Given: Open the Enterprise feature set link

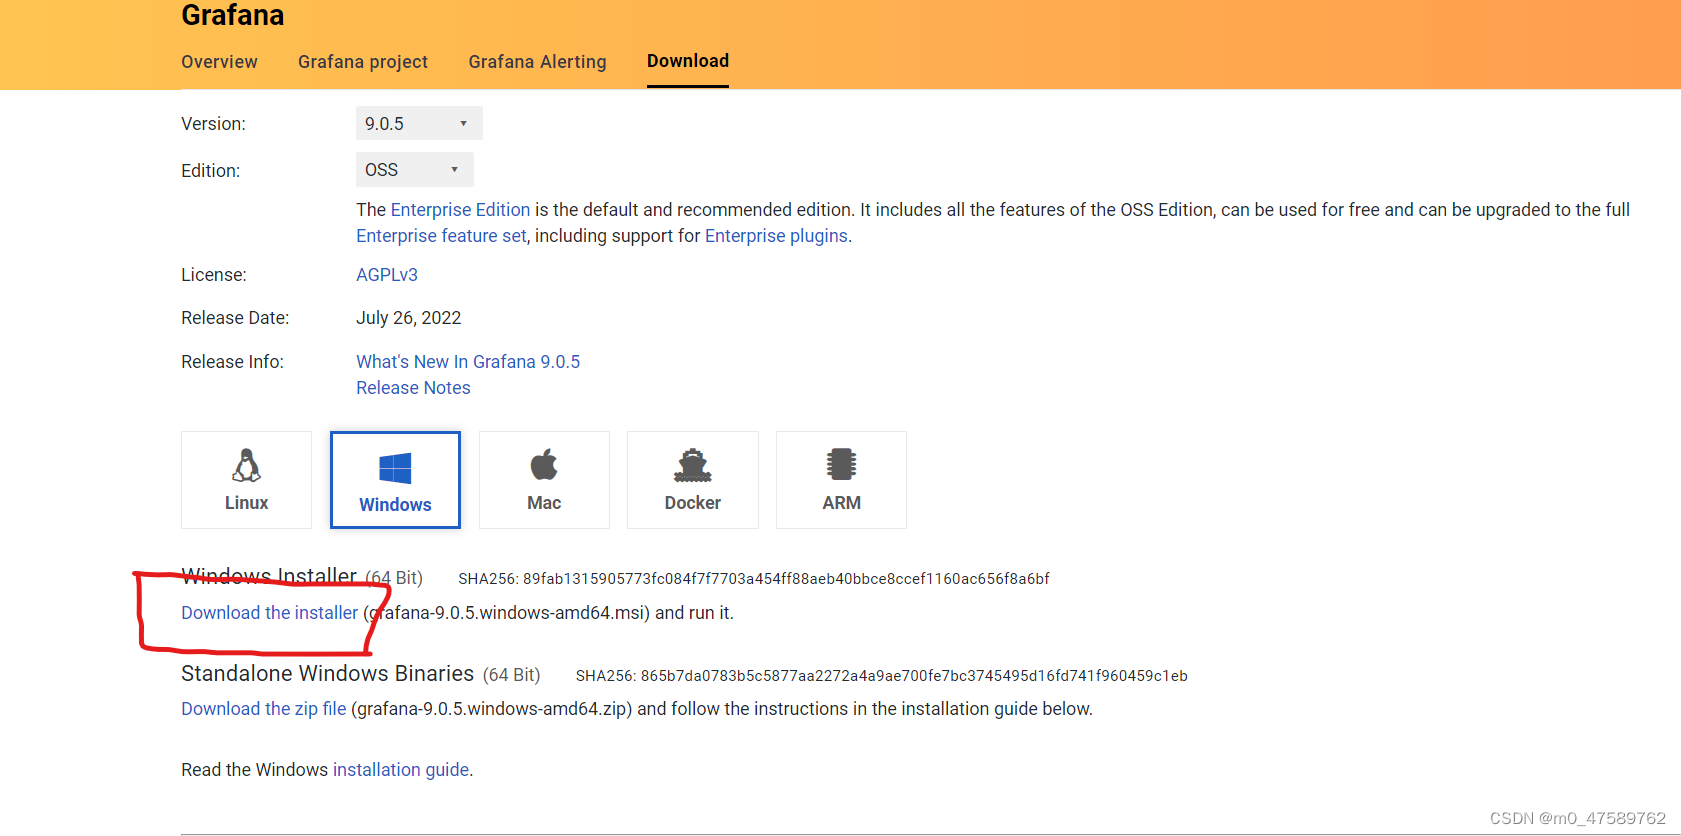Looking at the screenshot, I should [x=441, y=236].
